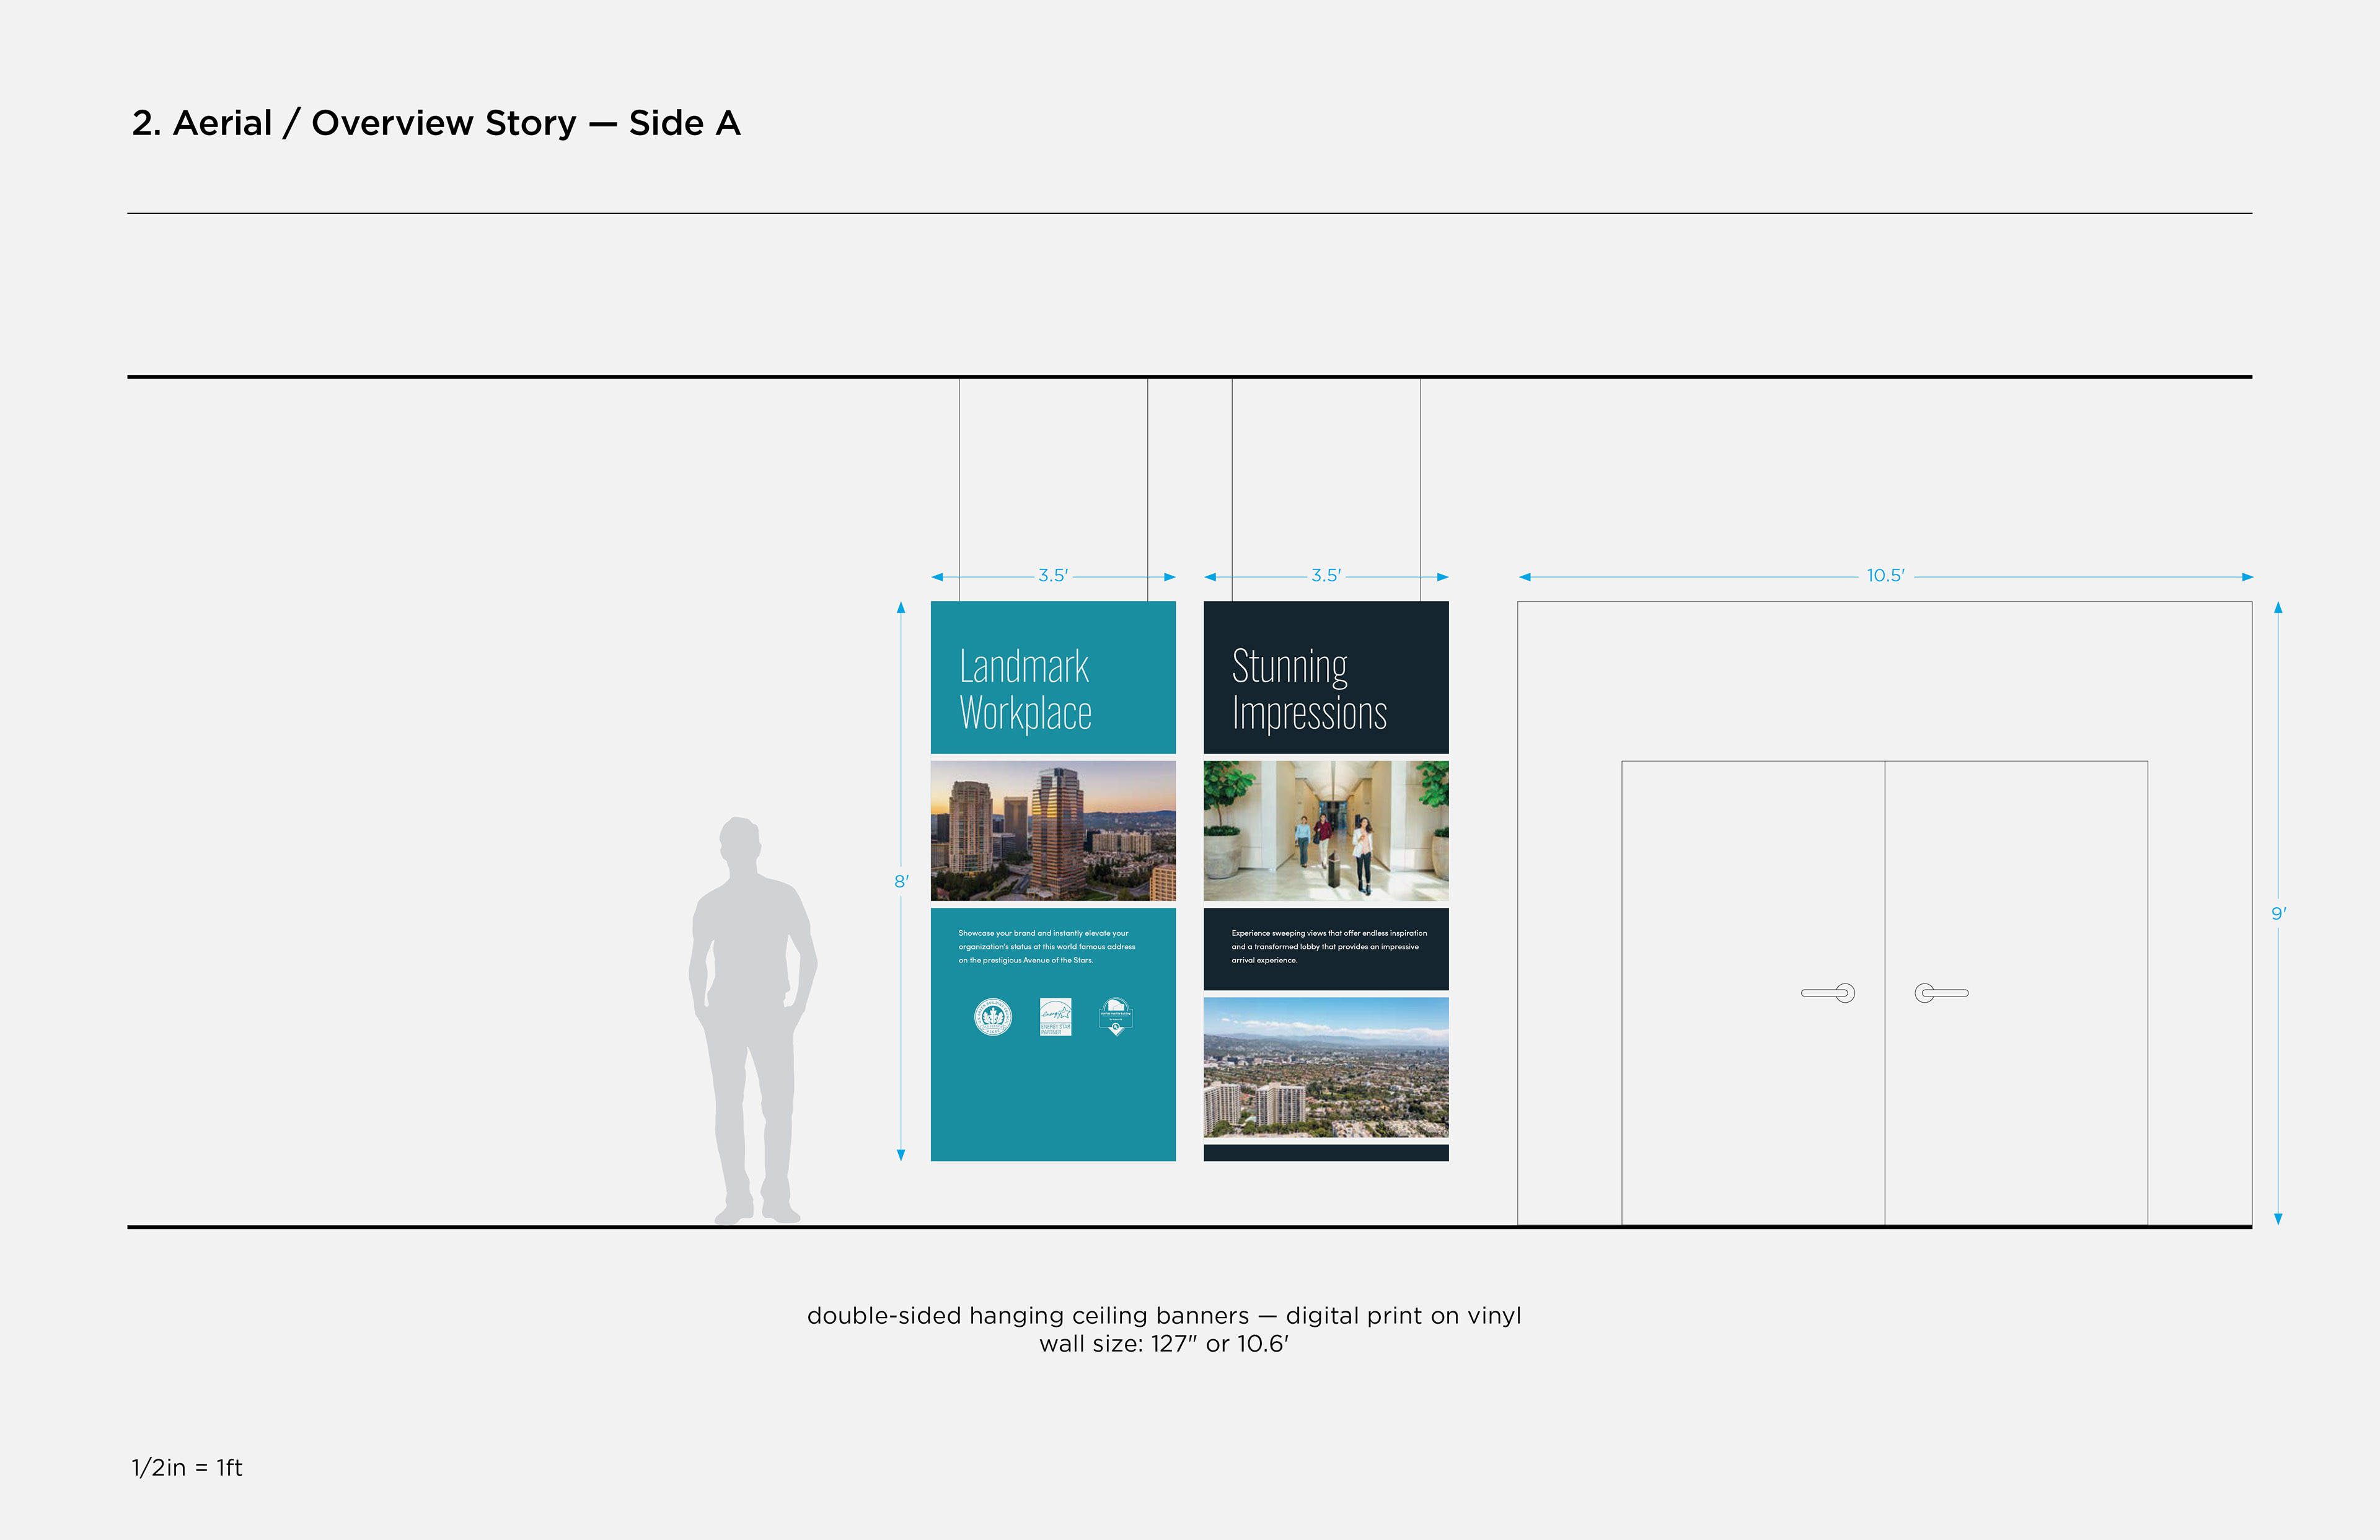Click the Energy Star Partner logo

(x=1055, y=1017)
